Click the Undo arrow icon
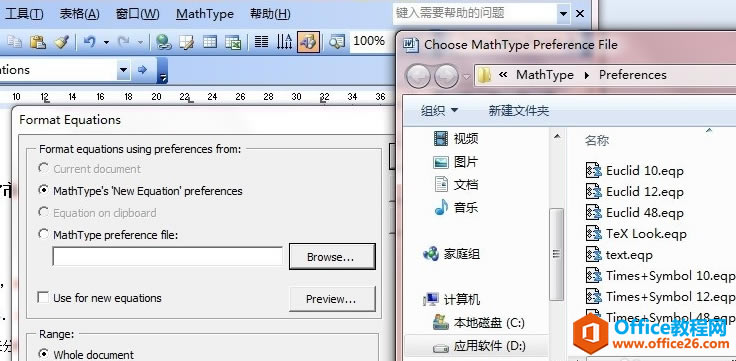The image size is (736, 361). pyautogui.click(x=89, y=42)
